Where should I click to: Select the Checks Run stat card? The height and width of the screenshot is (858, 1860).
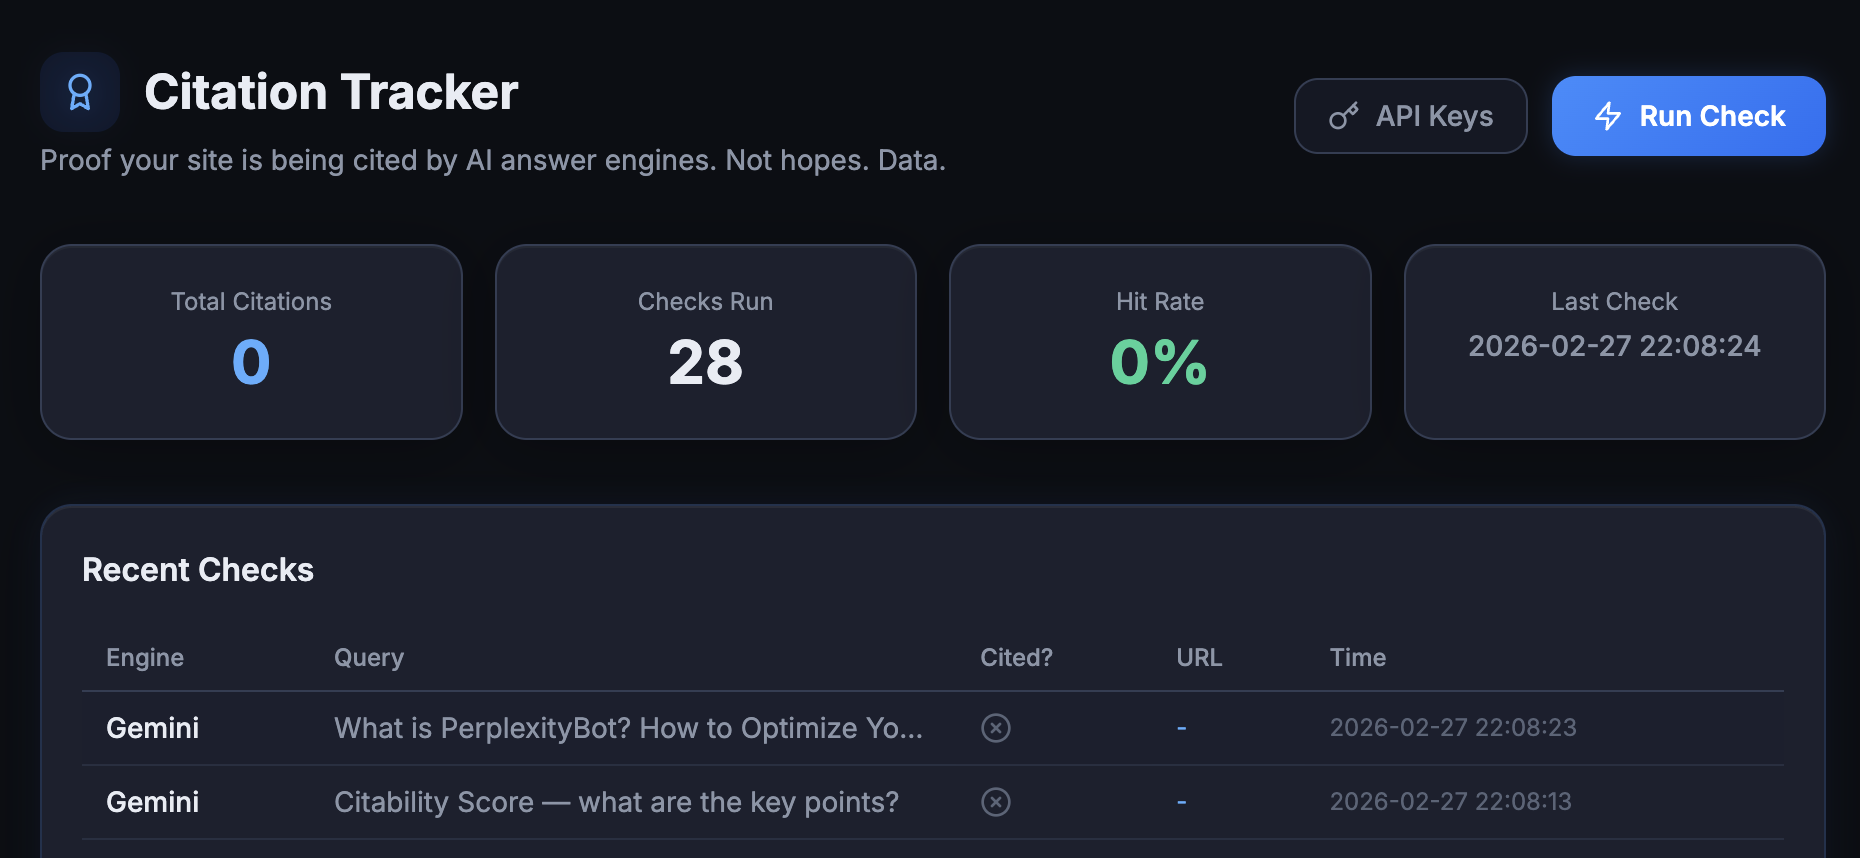(706, 341)
